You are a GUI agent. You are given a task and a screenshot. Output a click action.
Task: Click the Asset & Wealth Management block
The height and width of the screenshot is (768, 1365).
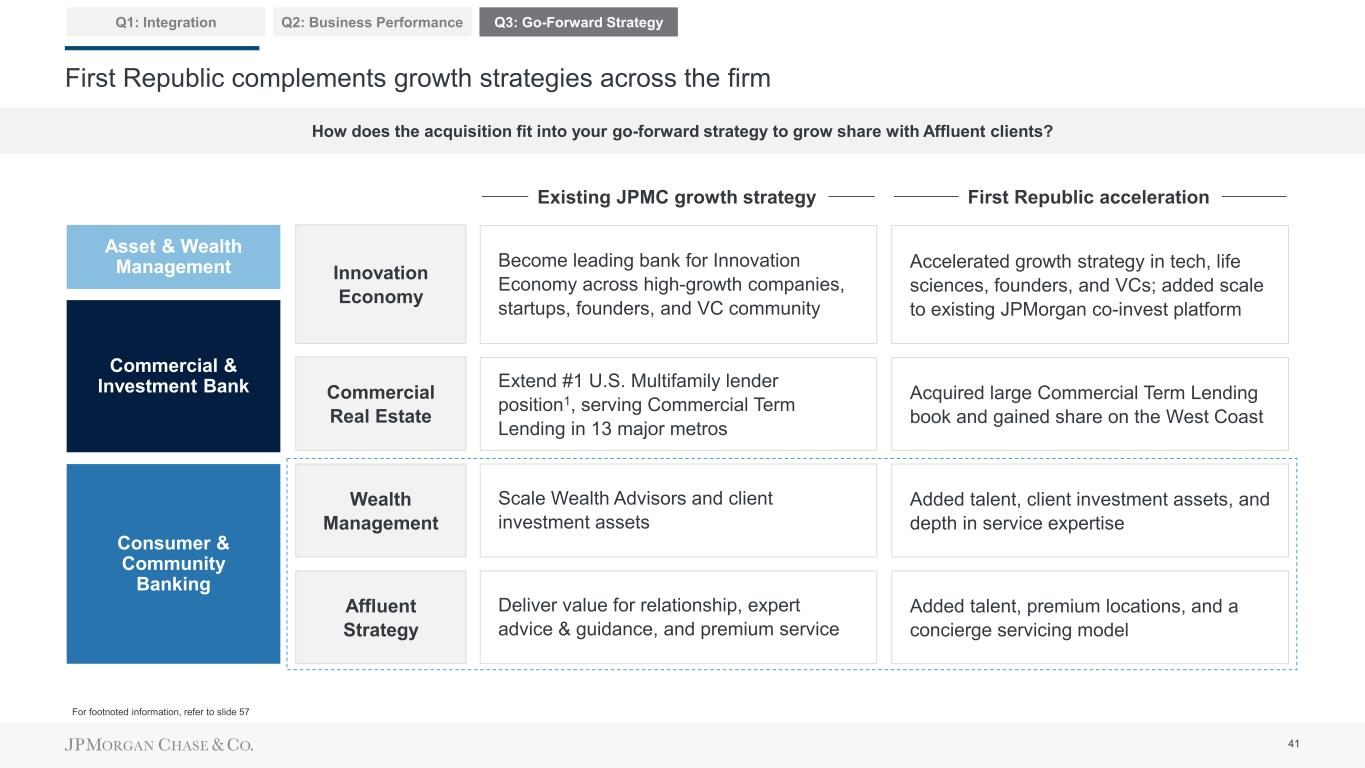tap(173, 257)
